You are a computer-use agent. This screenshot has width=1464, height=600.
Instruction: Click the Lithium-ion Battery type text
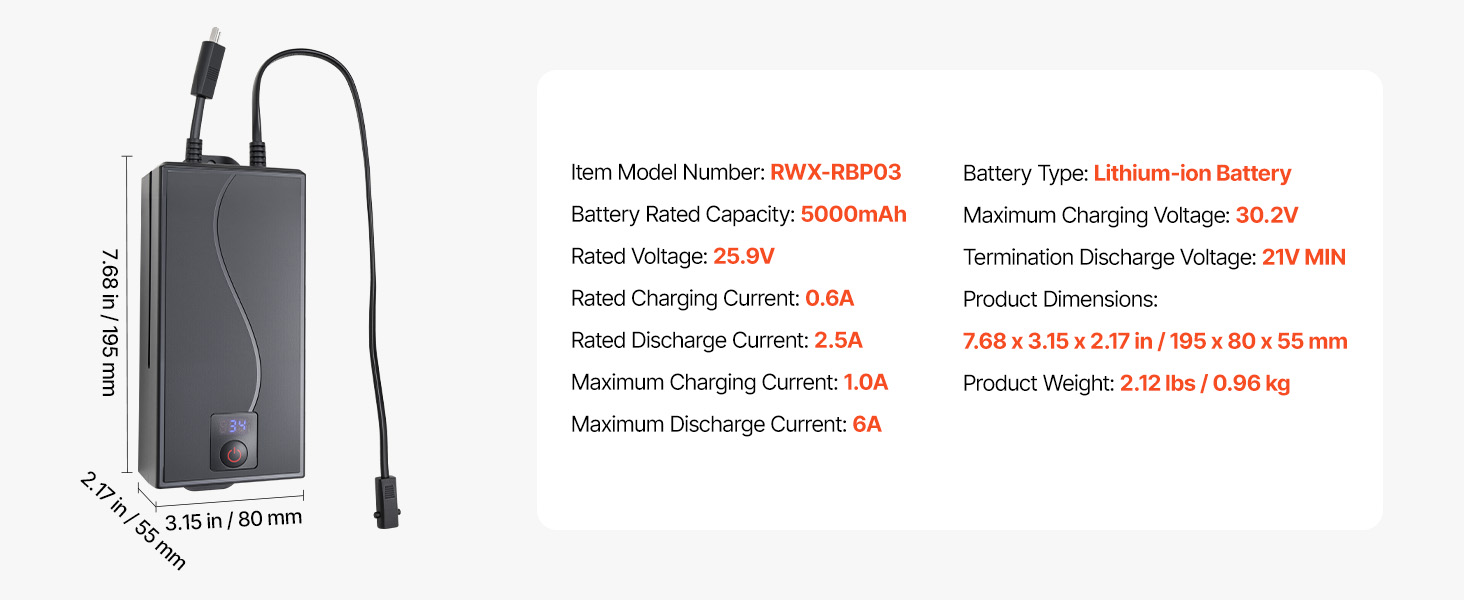tap(1192, 174)
